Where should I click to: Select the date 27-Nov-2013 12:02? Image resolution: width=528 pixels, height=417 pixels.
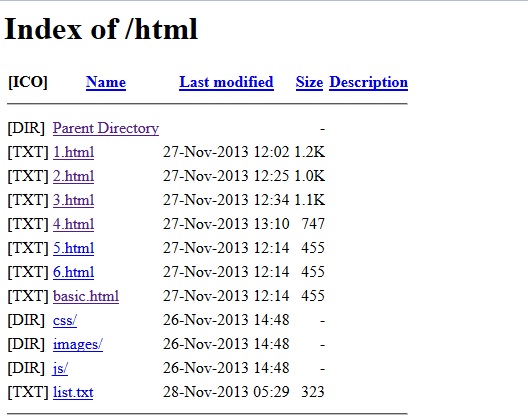[226, 152]
